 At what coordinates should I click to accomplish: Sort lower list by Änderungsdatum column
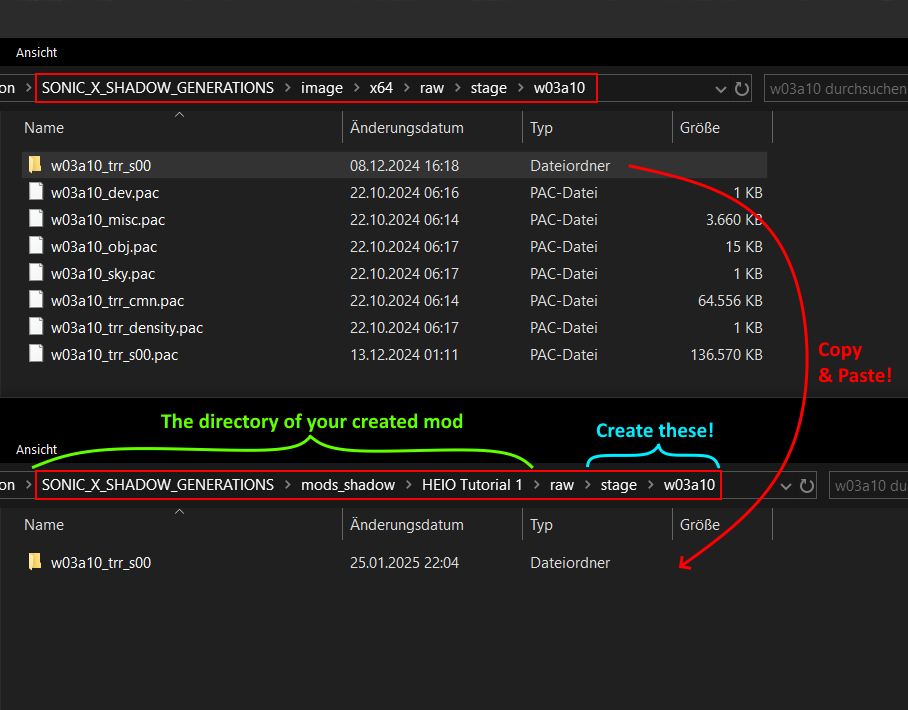click(x=407, y=525)
